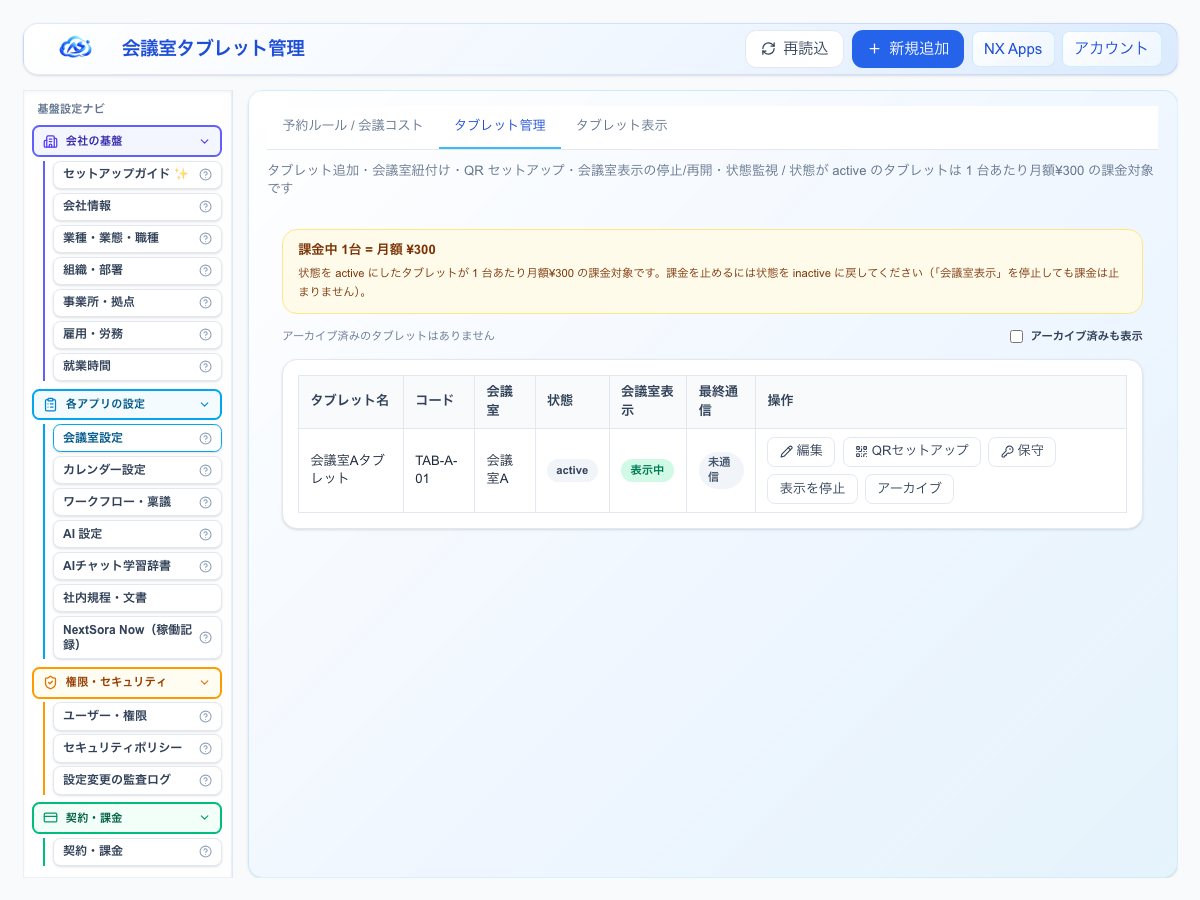Open 会社情報 sidebar item
Viewport: 1200px width, 900px height.
(136, 206)
